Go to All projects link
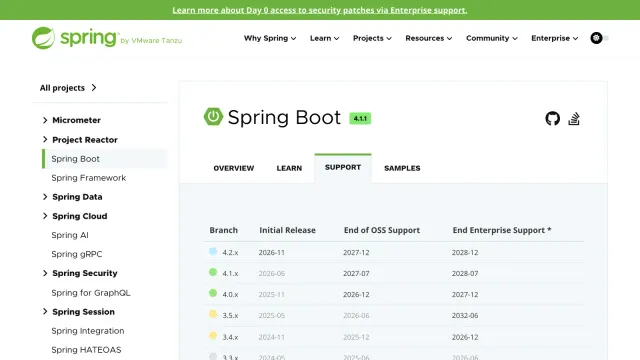 [68, 88]
